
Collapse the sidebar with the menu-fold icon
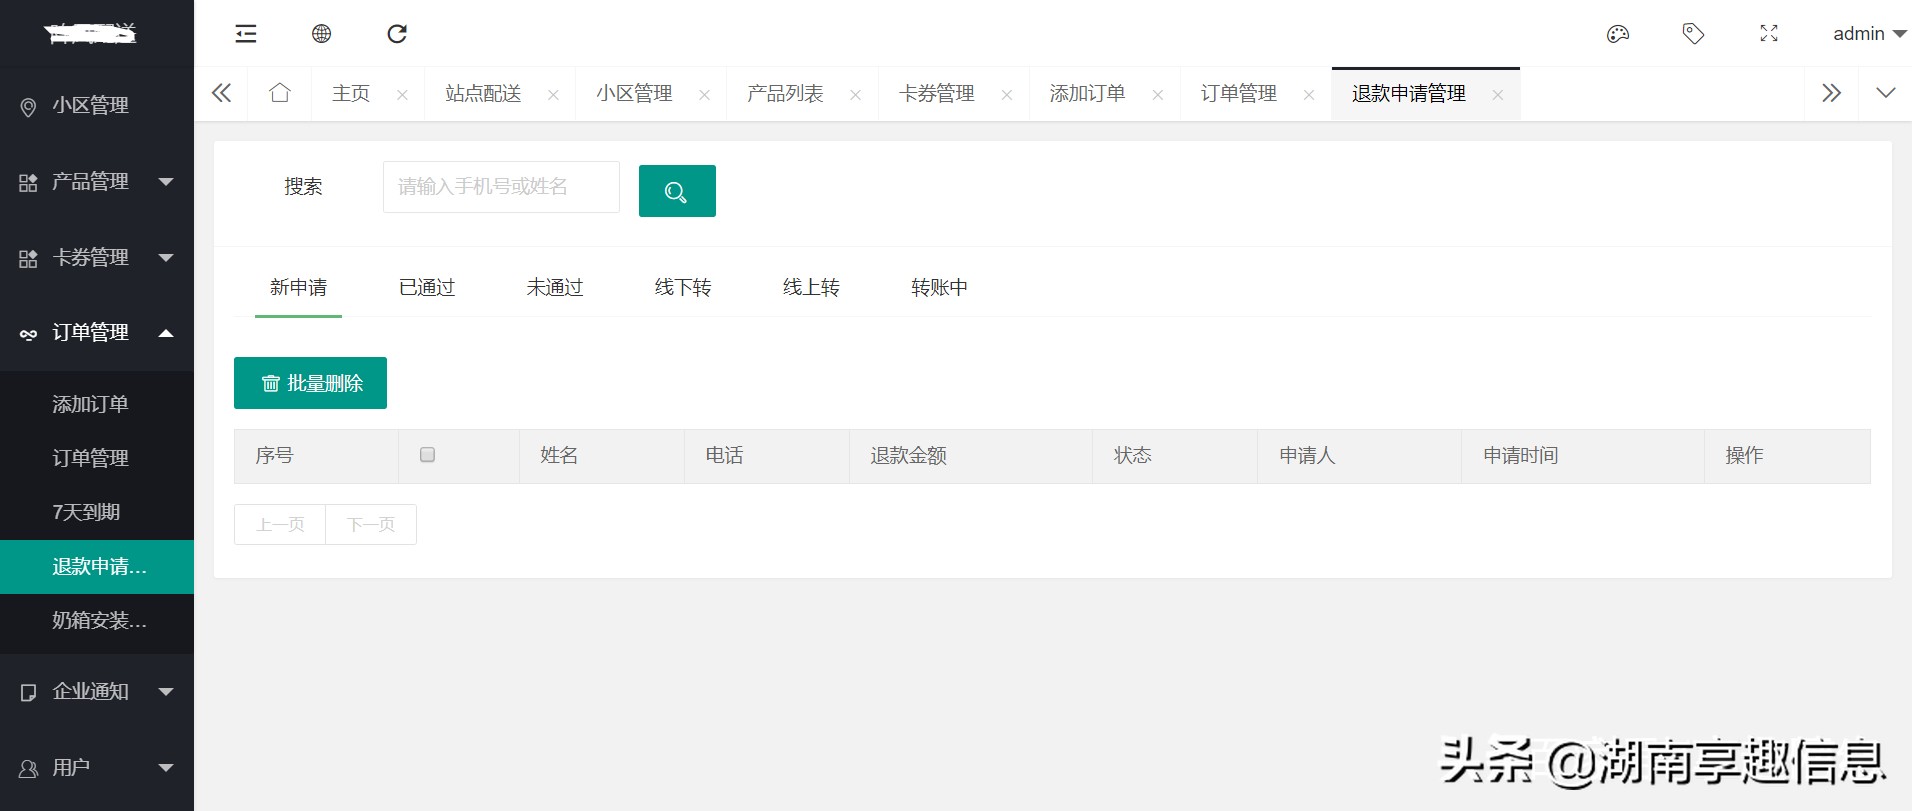pyautogui.click(x=246, y=34)
